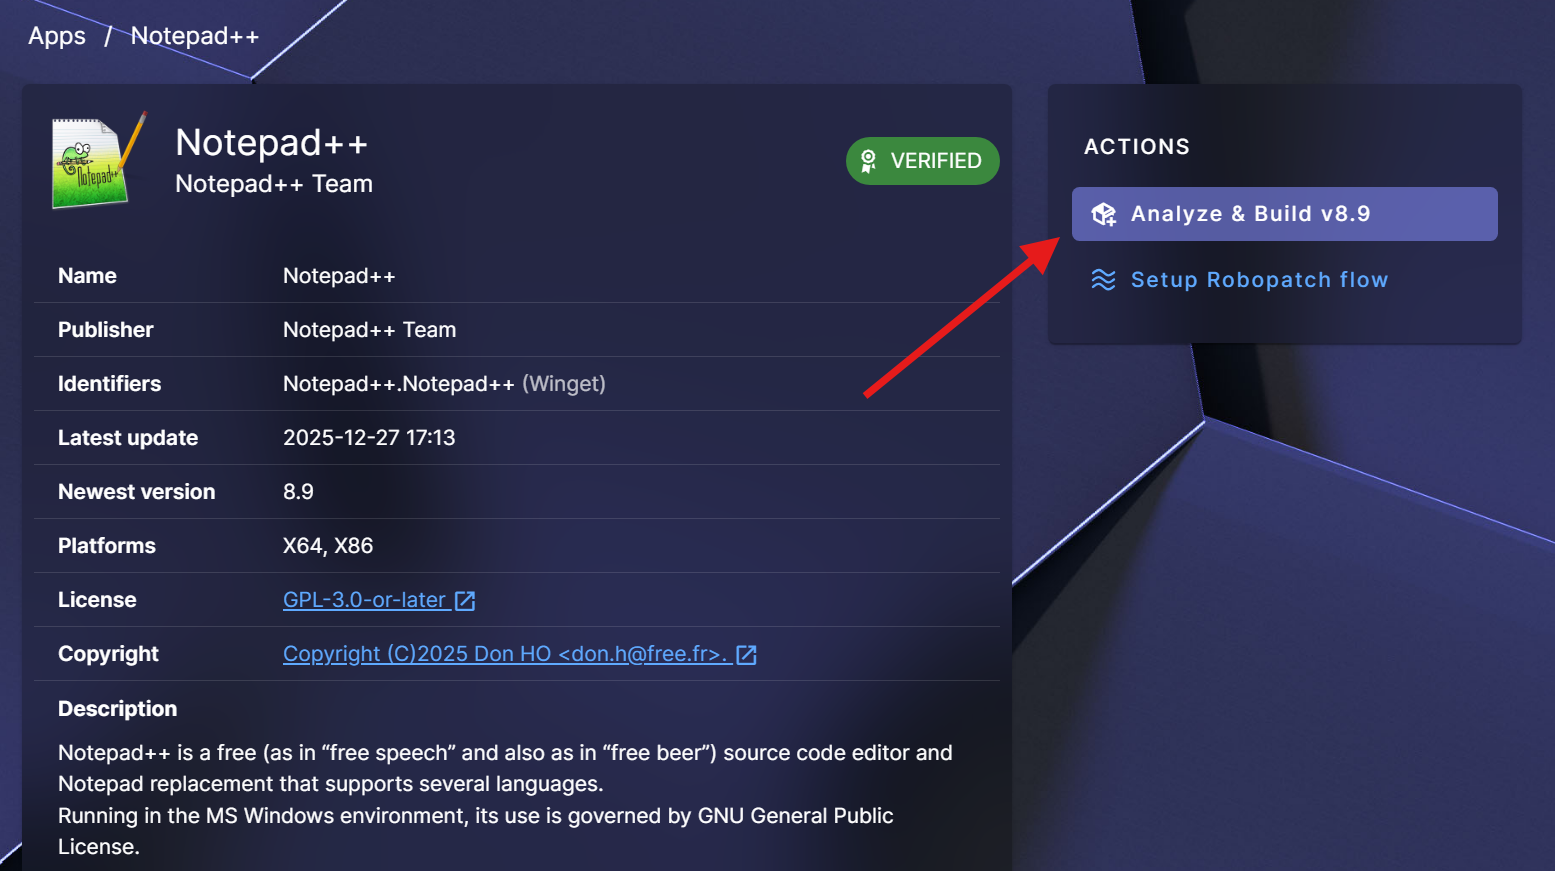This screenshot has width=1555, height=871.
Task: Click the ACTIONS panel heading
Action: click(1137, 147)
